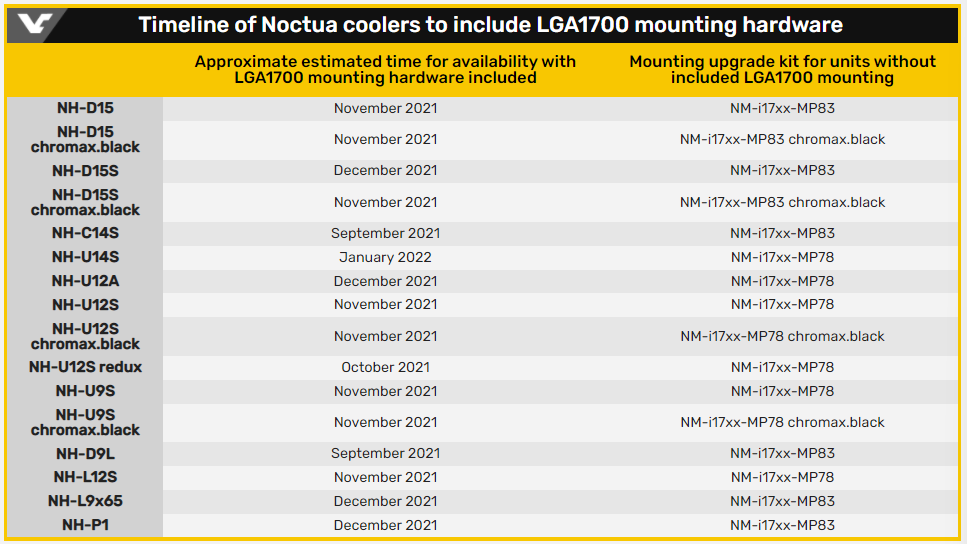Click the NH-D9L cooler name
This screenshot has width=967, height=544.
(x=85, y=453)
